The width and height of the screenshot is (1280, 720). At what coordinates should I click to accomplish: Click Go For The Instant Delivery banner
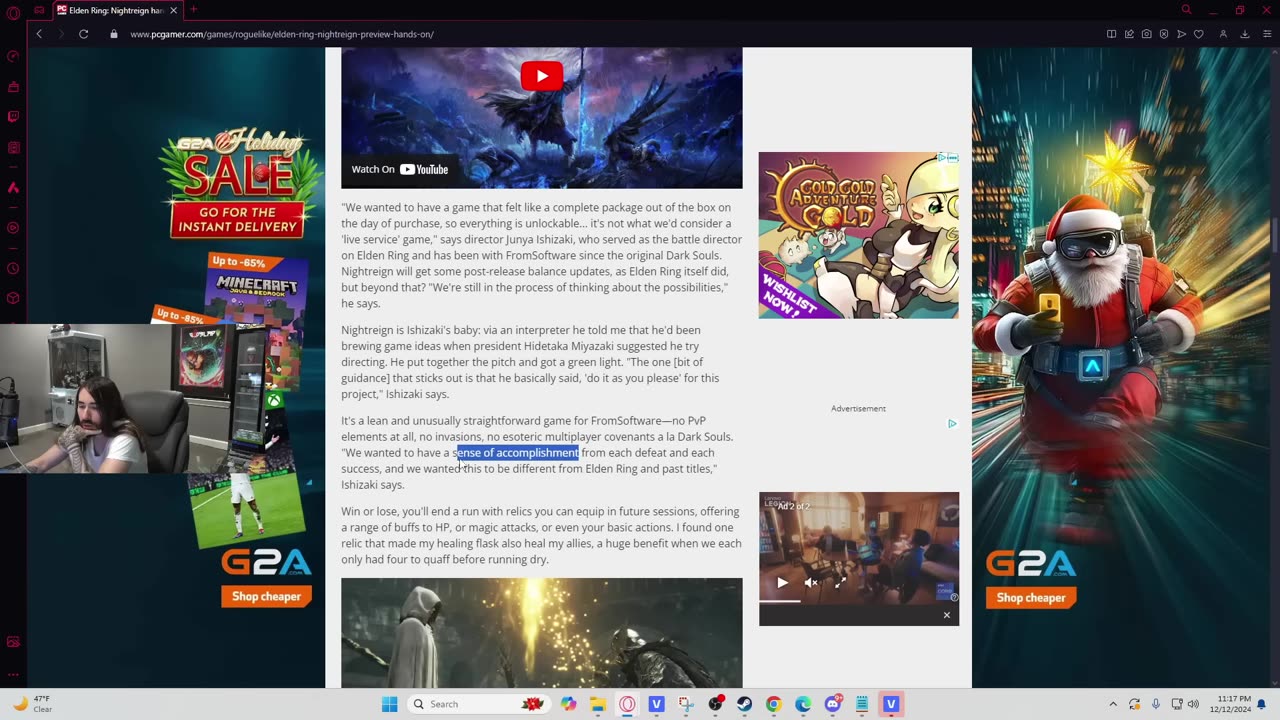(236, 220)
